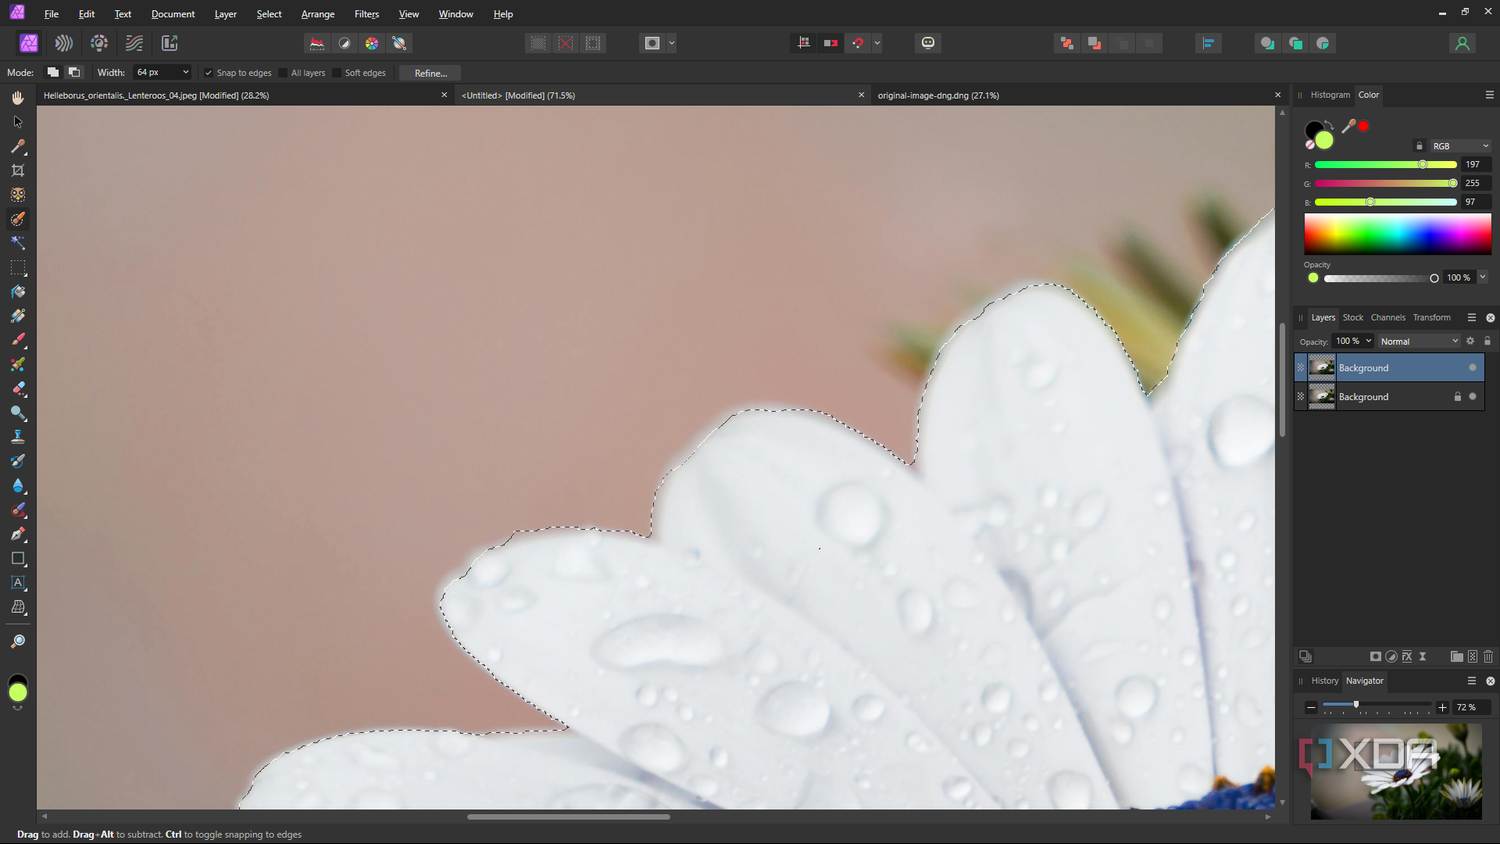1500x844 pixels.
Task: Click the Navigator zoom in plus button
Action: (1442, 707)
